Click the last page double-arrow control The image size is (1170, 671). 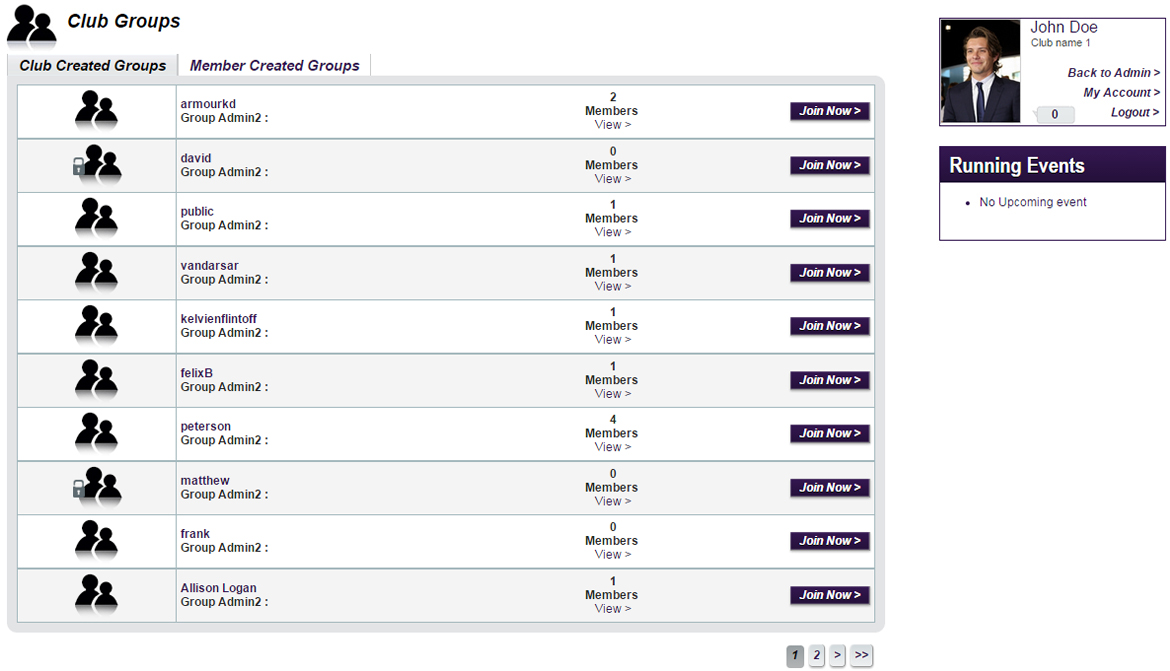861,655
